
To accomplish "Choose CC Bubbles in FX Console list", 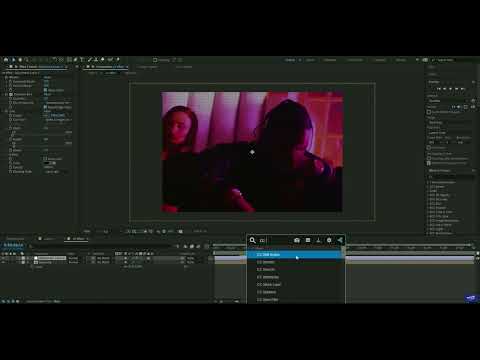I will pyautogui.click(x=296, y=292).
